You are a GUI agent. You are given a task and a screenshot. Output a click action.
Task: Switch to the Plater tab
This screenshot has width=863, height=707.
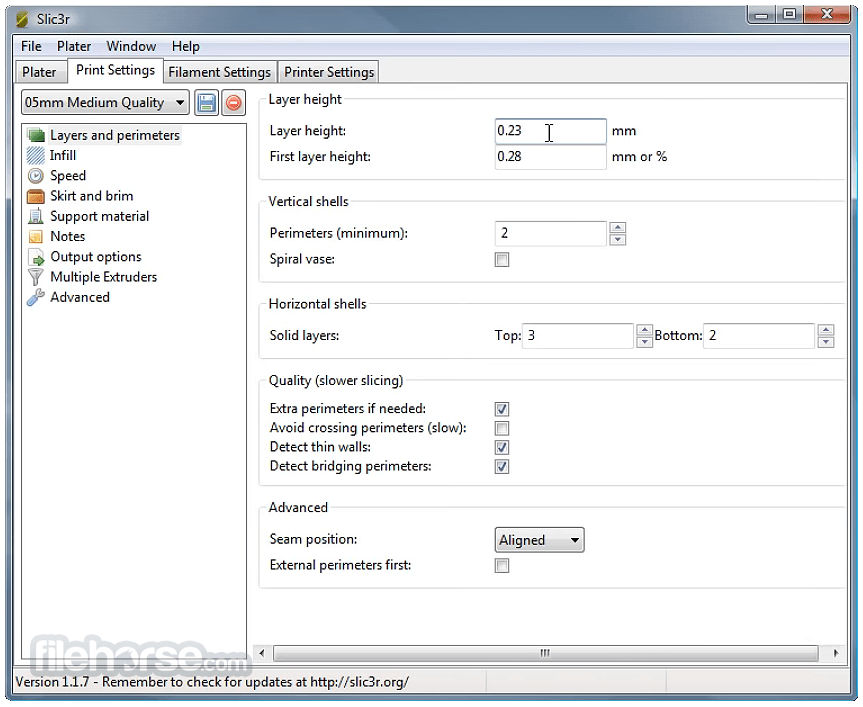(39, 72)
